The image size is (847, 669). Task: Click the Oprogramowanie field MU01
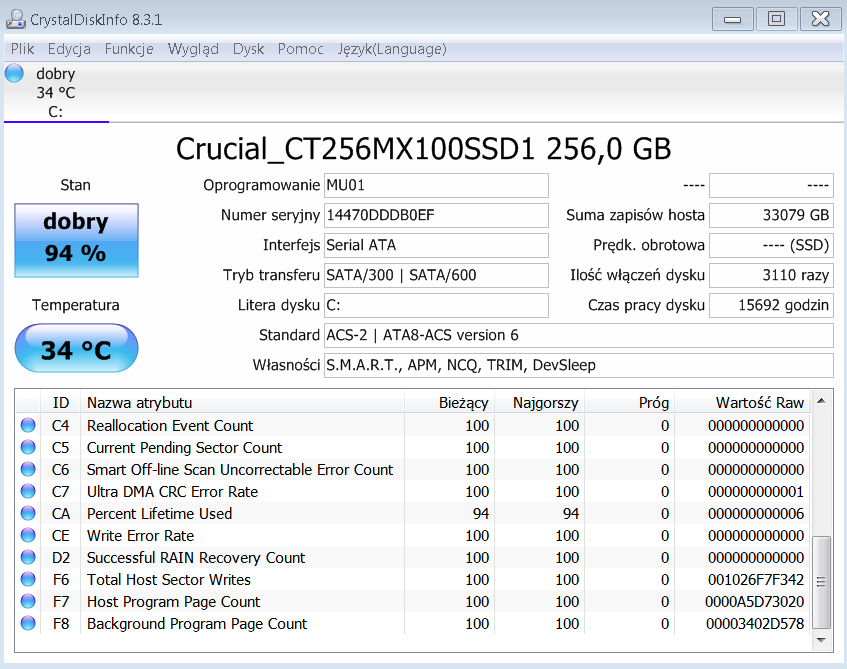[x=436, y=185]
